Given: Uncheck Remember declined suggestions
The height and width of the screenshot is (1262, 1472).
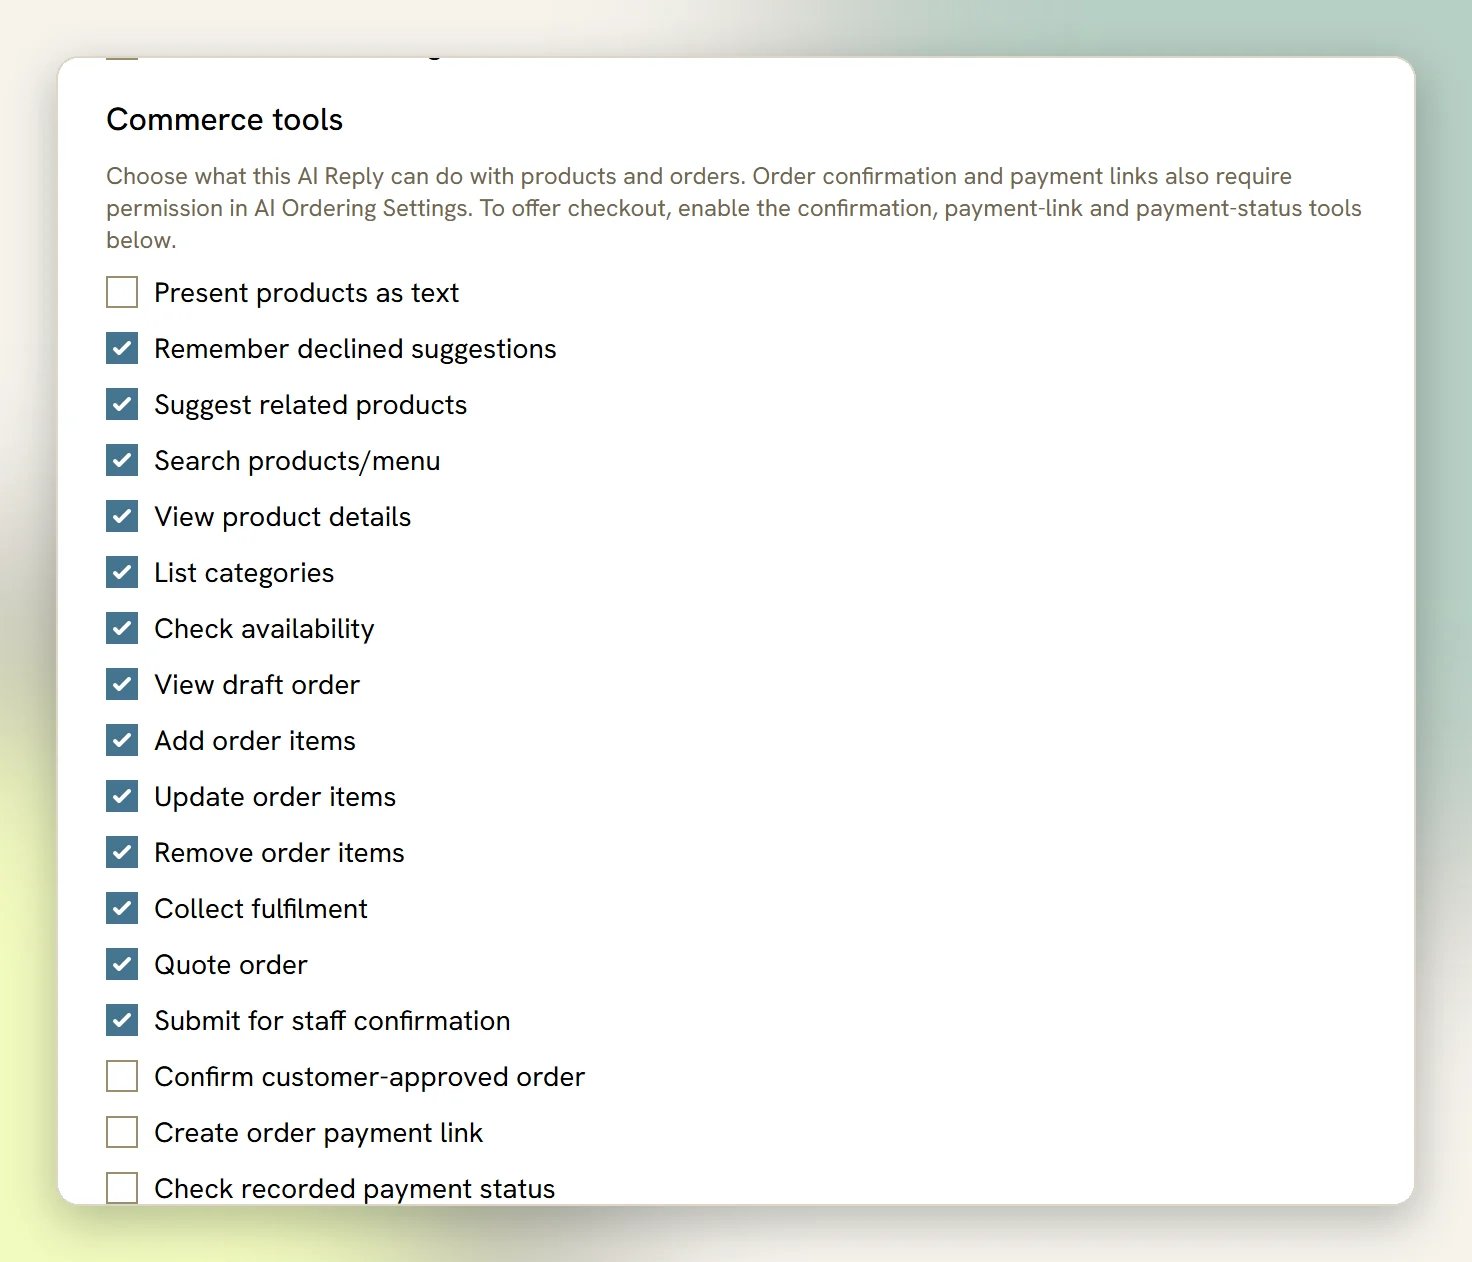Looking at the screenshot, I should tap(122, 349).
